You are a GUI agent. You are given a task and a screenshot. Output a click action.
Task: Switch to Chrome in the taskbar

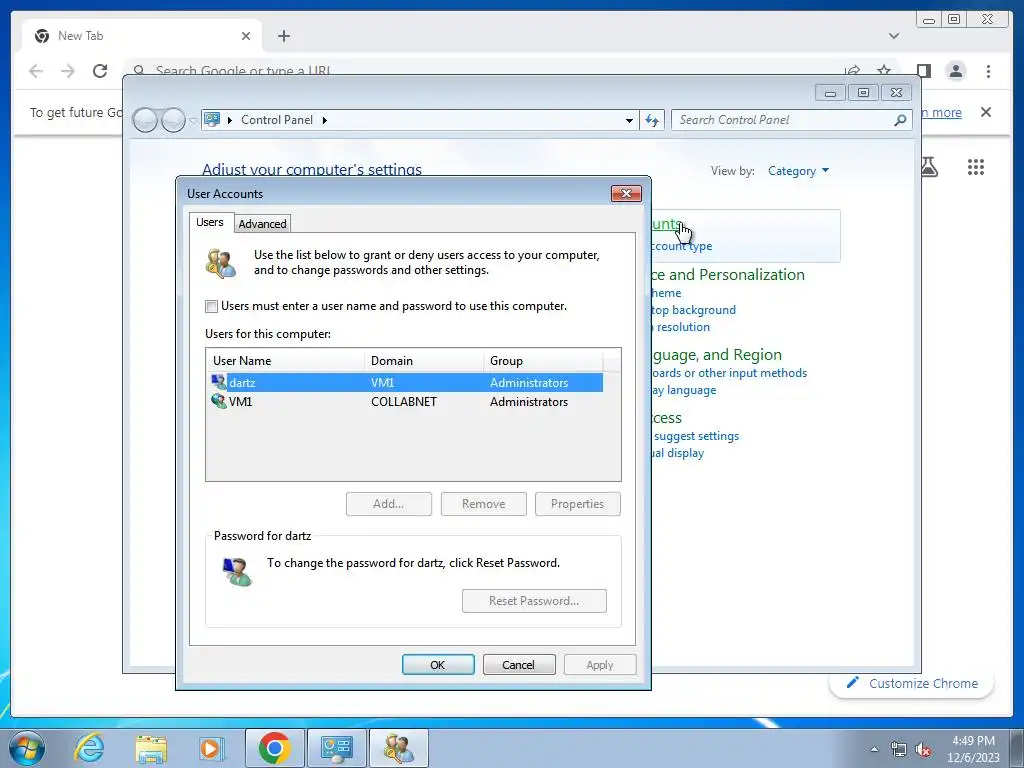274,748
